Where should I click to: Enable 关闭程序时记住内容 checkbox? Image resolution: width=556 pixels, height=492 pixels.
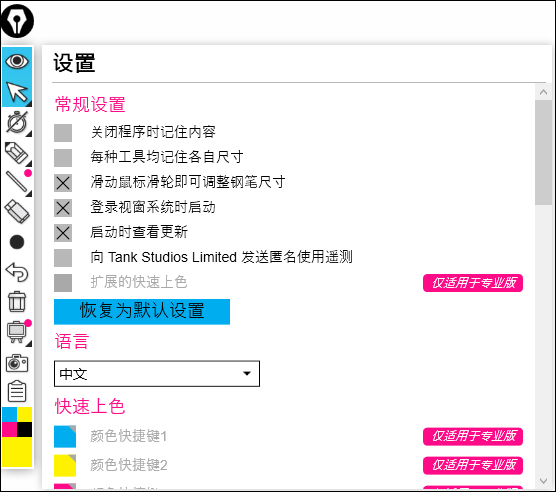(63, 133)
